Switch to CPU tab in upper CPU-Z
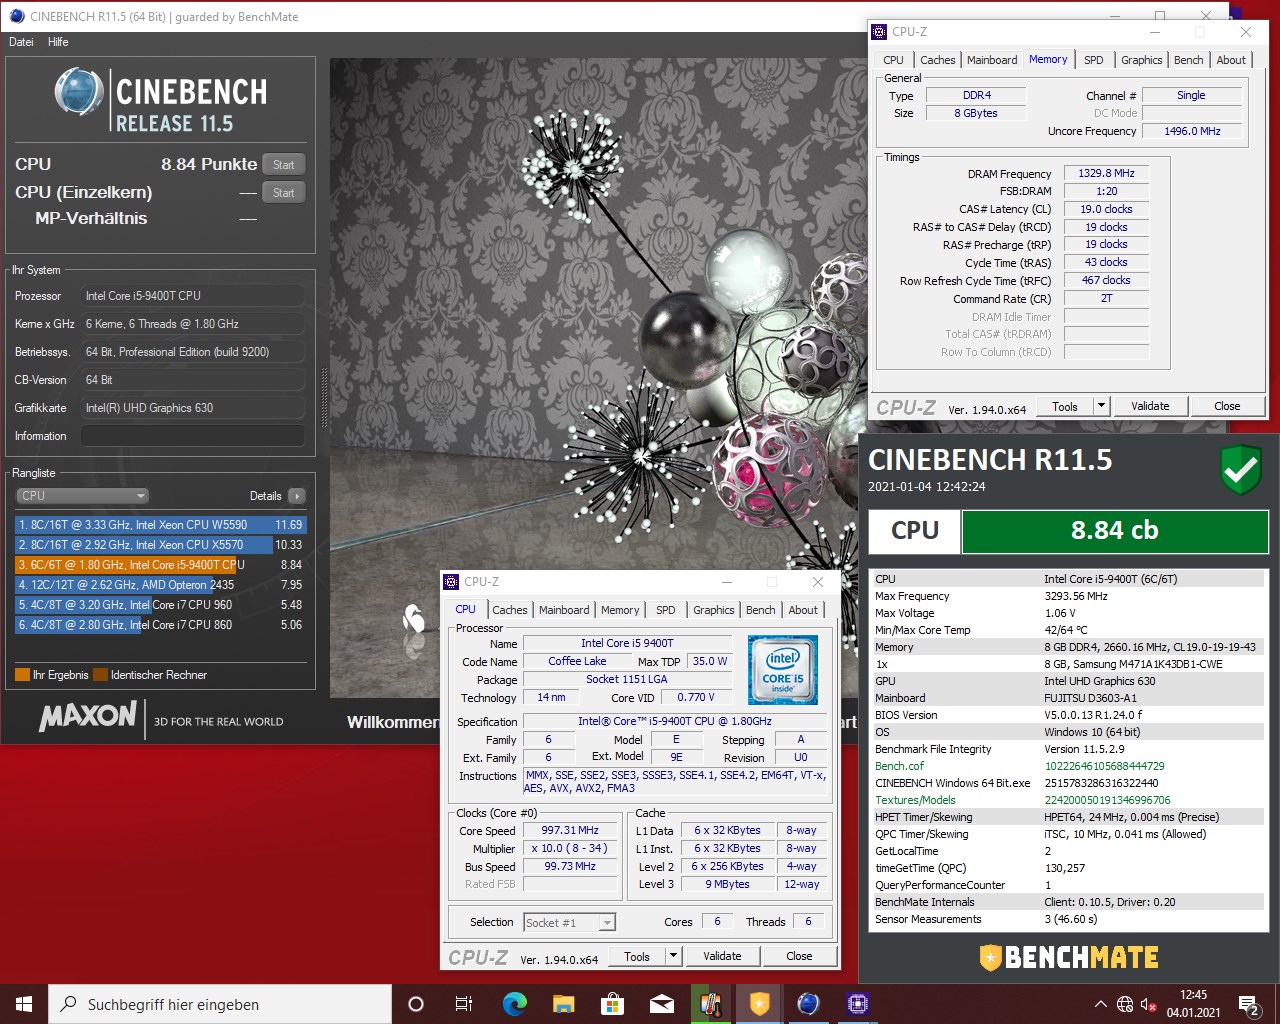Screen dimensions: 1280x1024 coord(893,60)
